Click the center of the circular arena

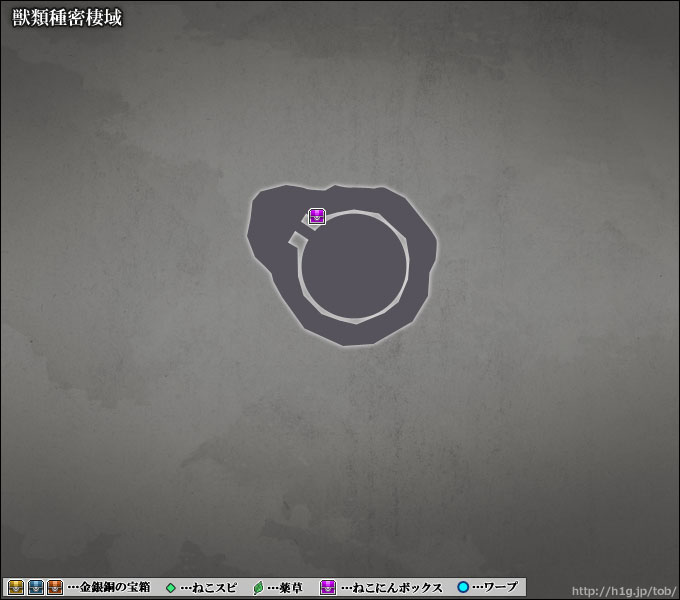354,267
